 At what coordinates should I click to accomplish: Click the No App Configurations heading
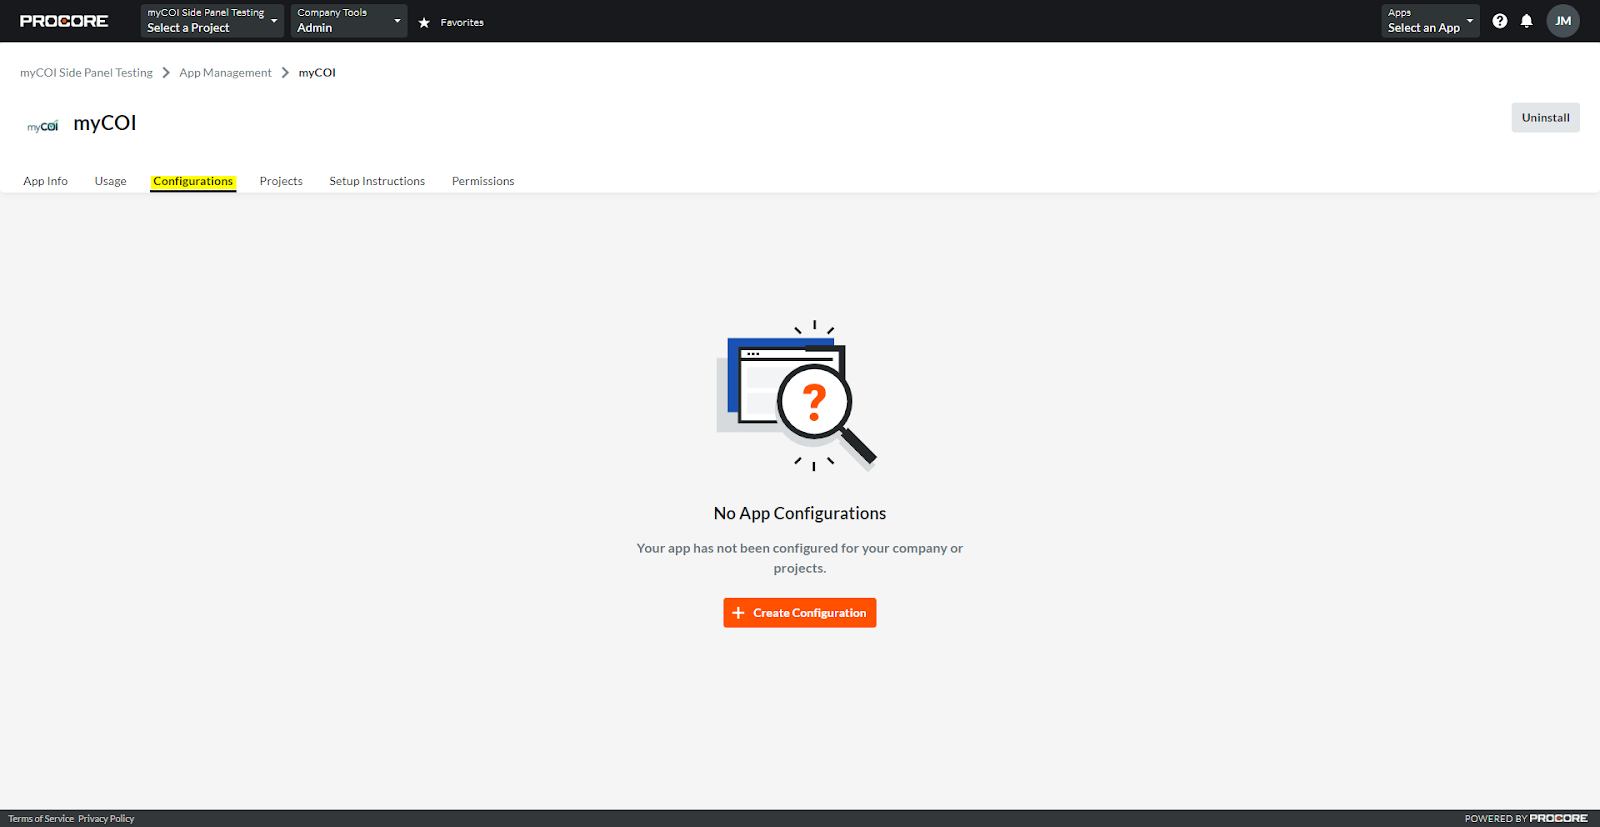pos(800,513)
